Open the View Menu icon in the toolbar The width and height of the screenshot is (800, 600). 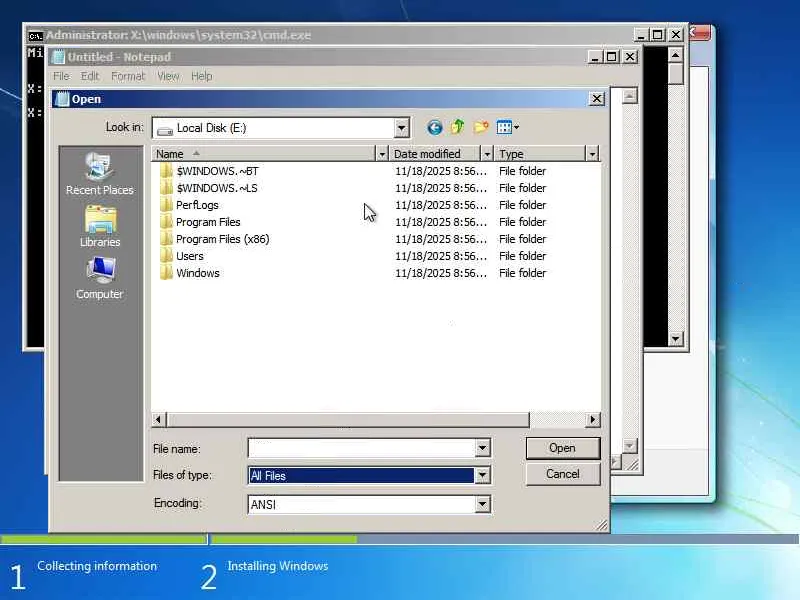click(x=507, y=127)
